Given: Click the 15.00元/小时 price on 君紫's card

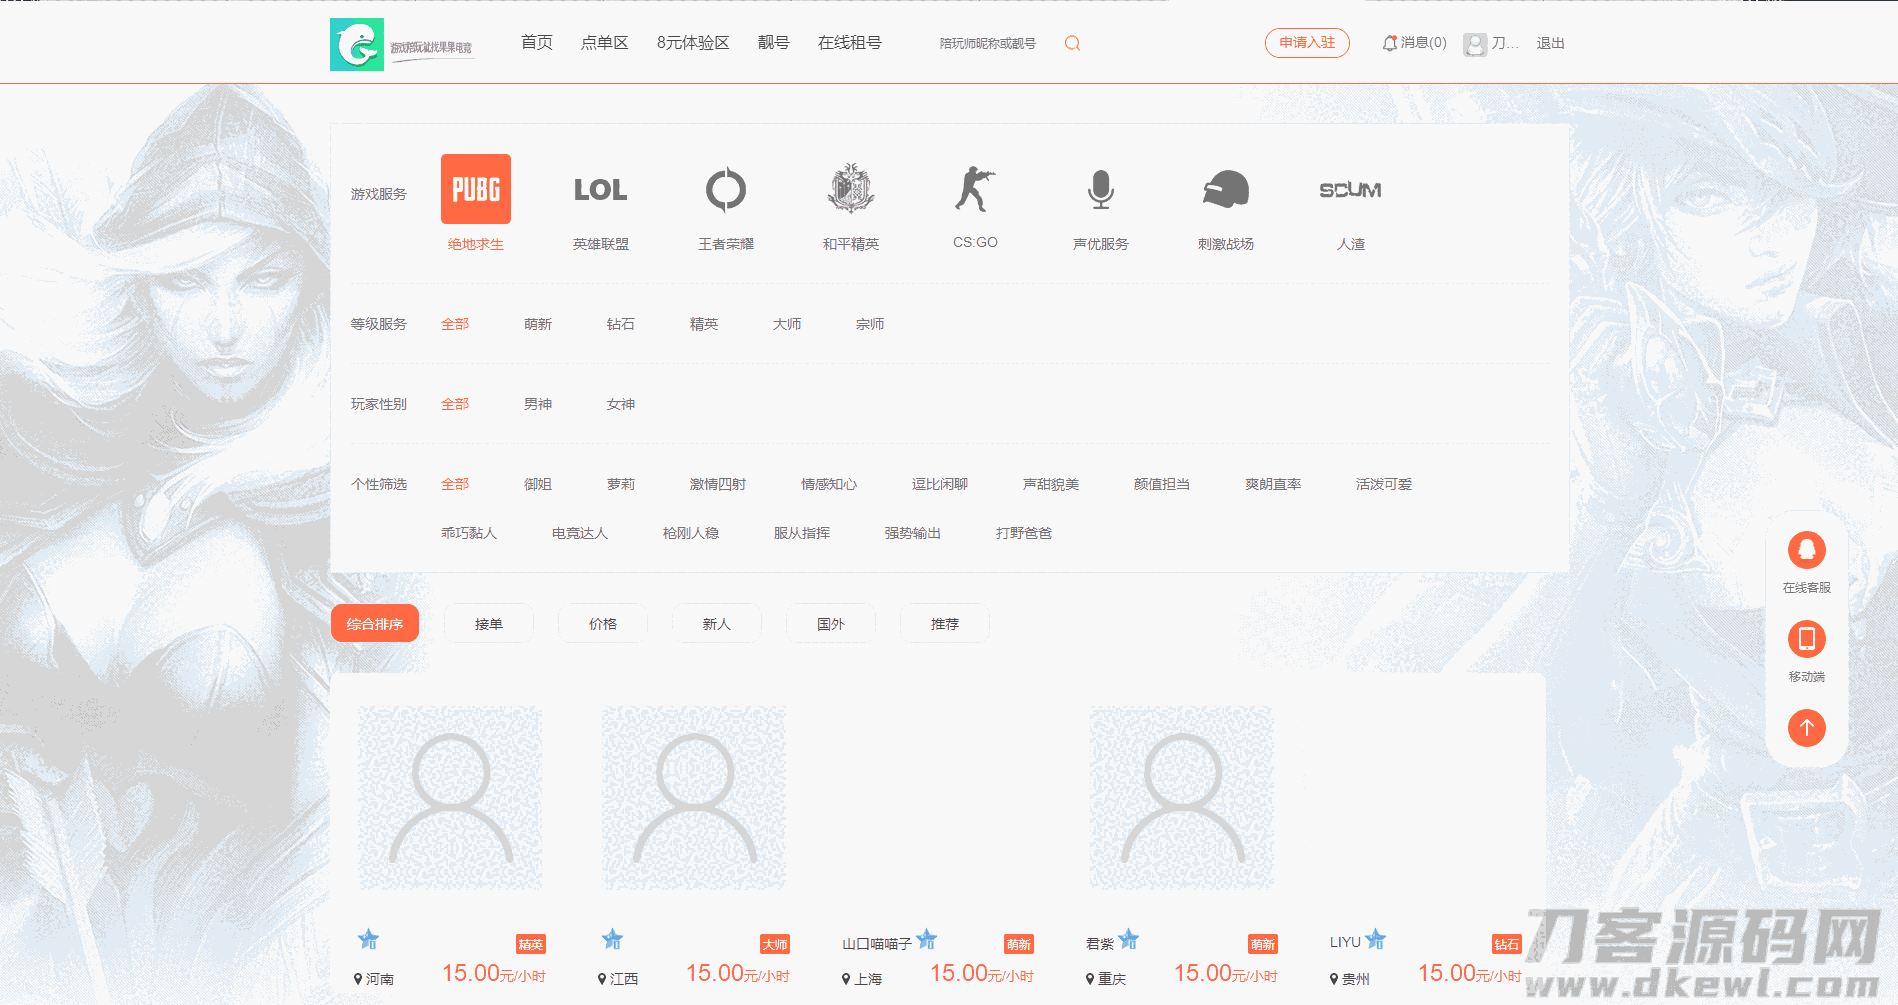Looking at the screenshot, I should point(1226,973).
